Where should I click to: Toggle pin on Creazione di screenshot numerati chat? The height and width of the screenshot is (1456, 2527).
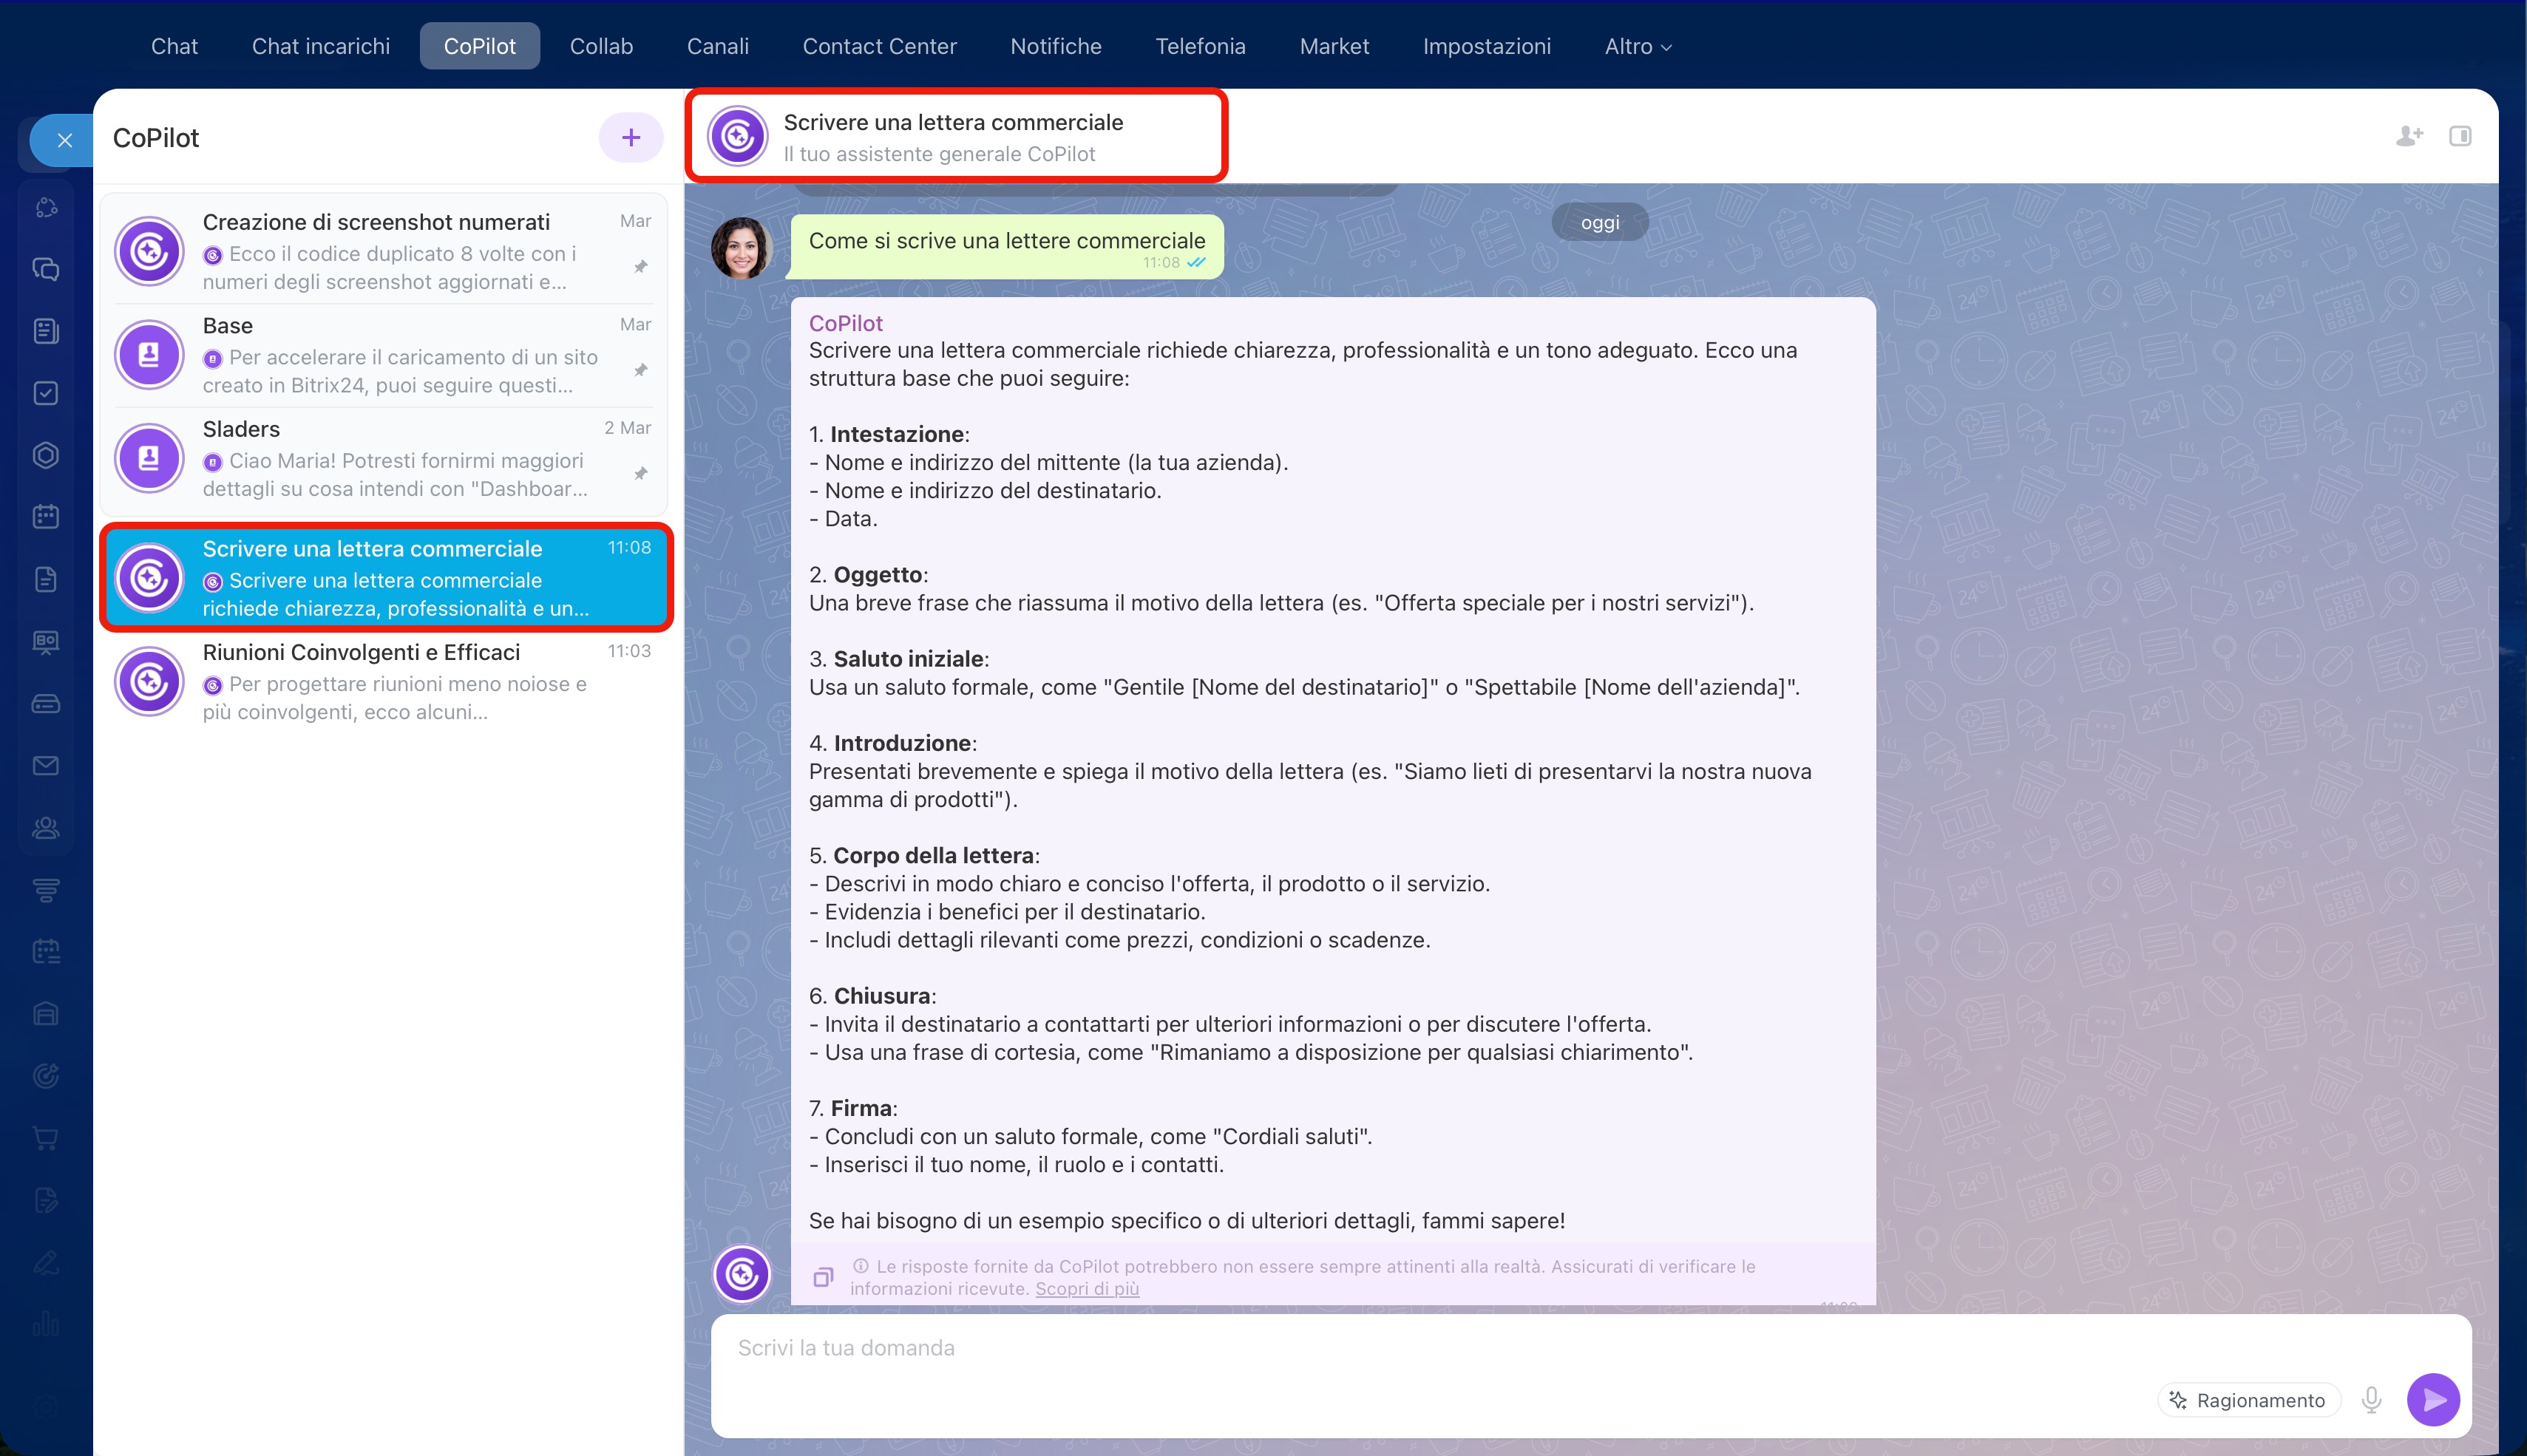click(x=641, y=267)
